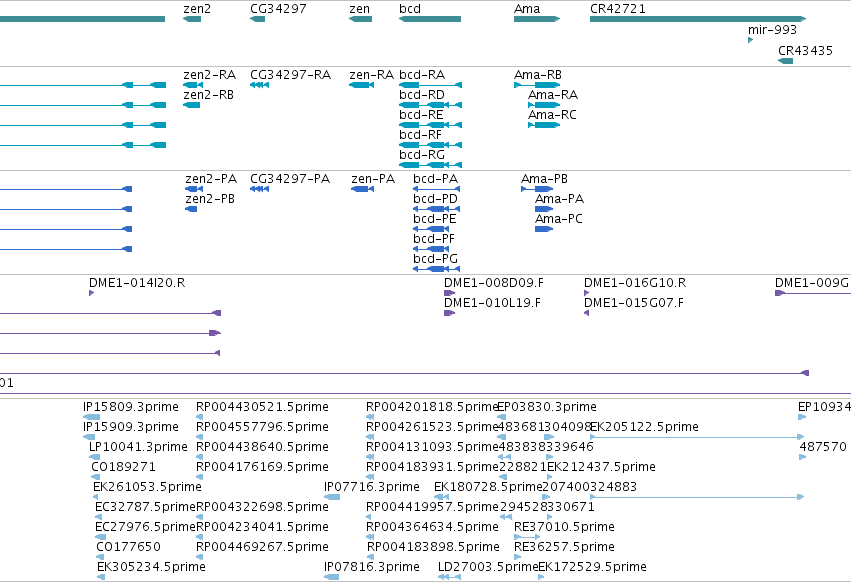Click clone end DME1-010L19.F
Image resolution: width=851 pixels, height=582 pixels.
[x=449, y=313]
